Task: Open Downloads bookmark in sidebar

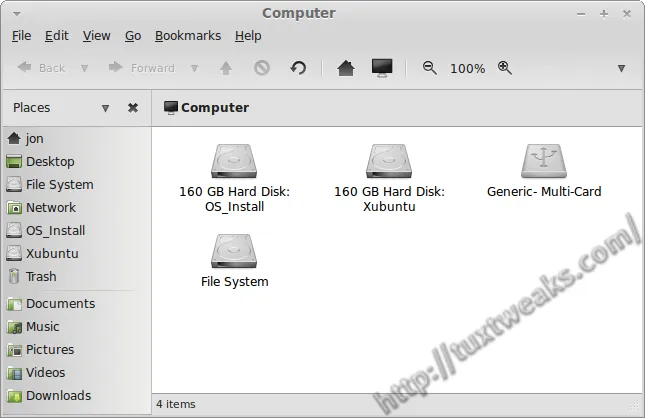Action: tap(77, 396)
